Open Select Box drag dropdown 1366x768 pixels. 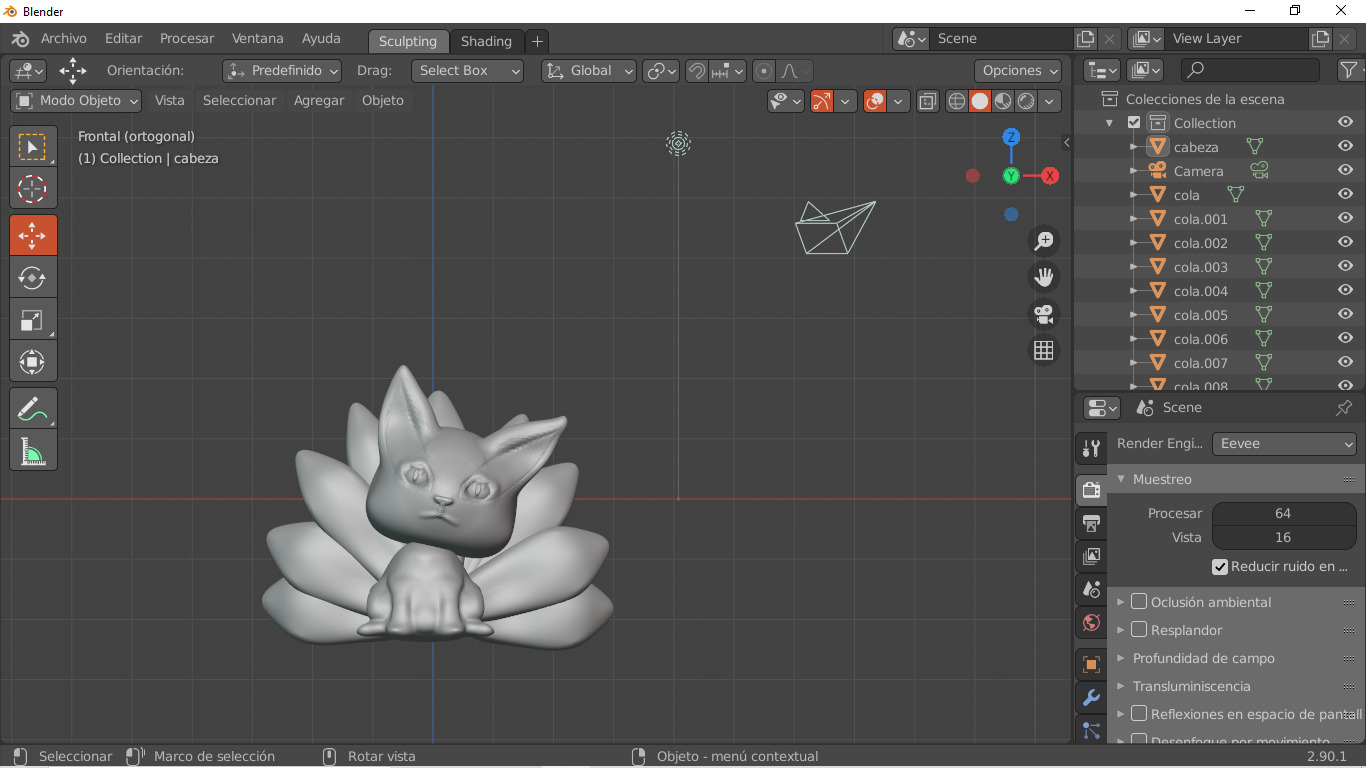click(x=467, y=71)
